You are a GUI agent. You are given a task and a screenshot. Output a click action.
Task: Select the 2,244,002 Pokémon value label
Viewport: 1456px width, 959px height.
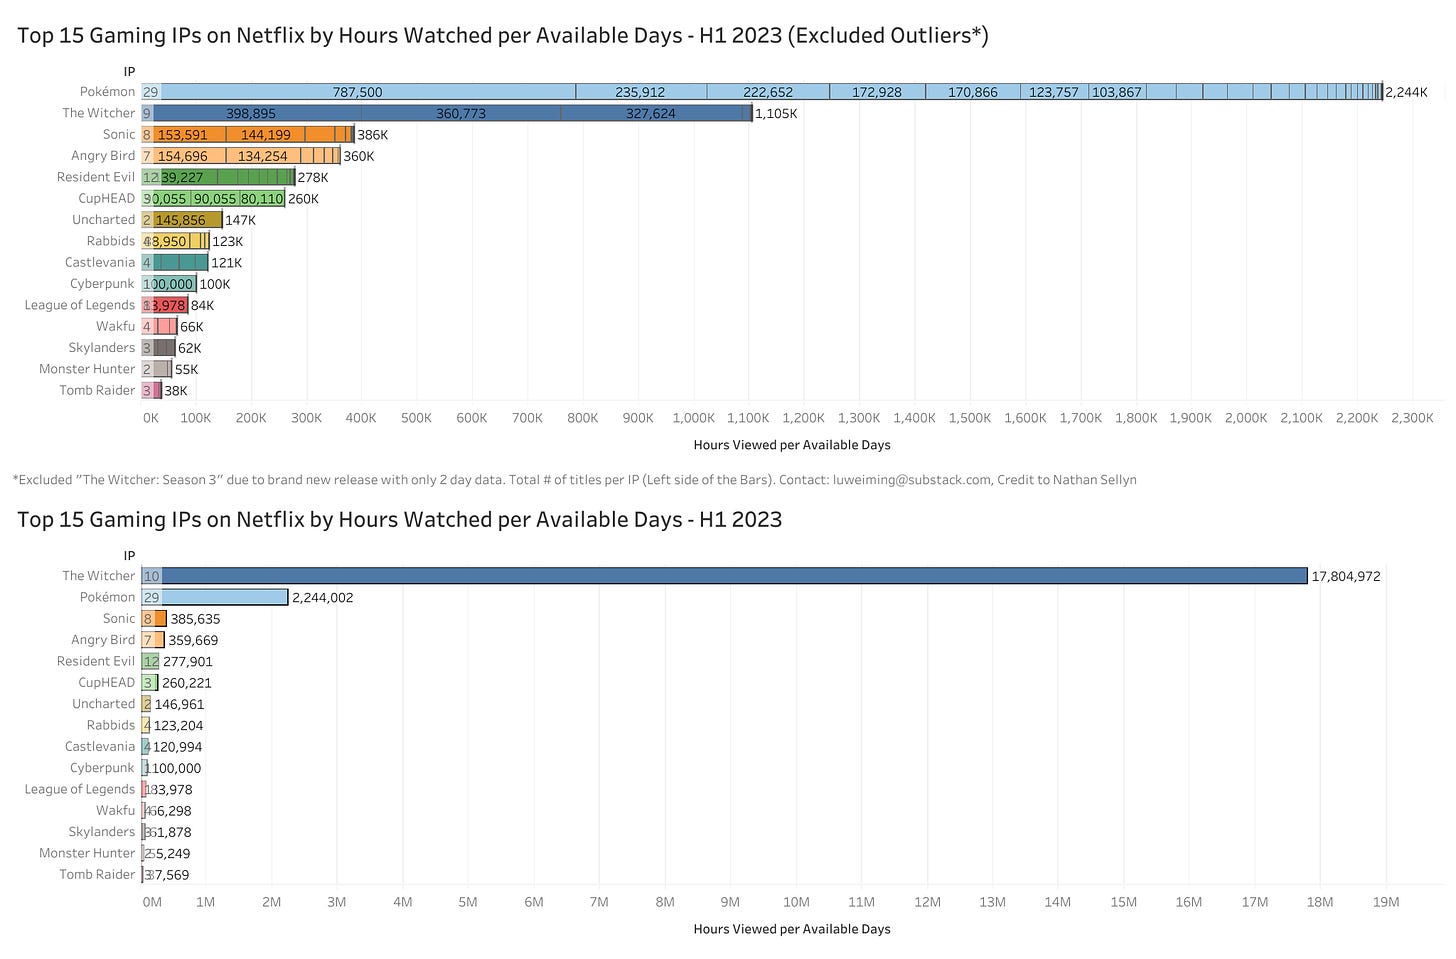click(x=322, y=598)
